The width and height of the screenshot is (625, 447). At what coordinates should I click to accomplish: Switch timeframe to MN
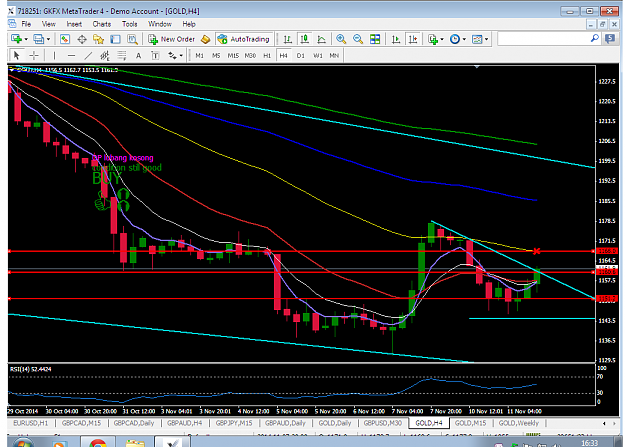point(334,55)
